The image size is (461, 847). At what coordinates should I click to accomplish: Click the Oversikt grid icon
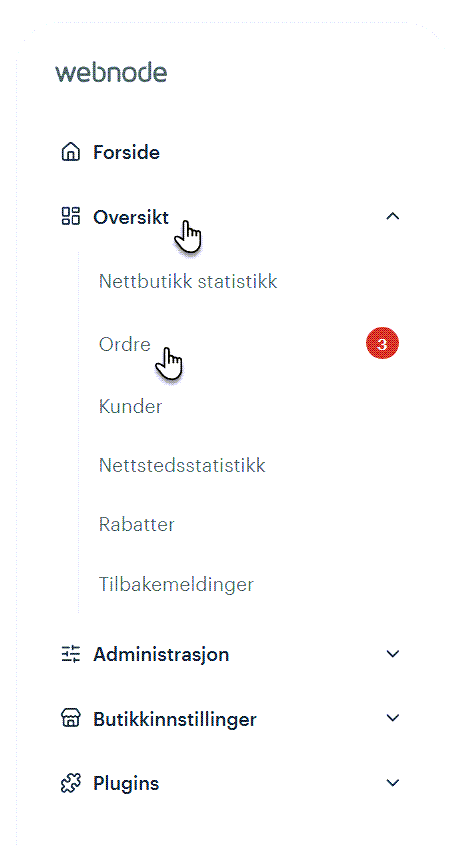(x=70, y=216)
